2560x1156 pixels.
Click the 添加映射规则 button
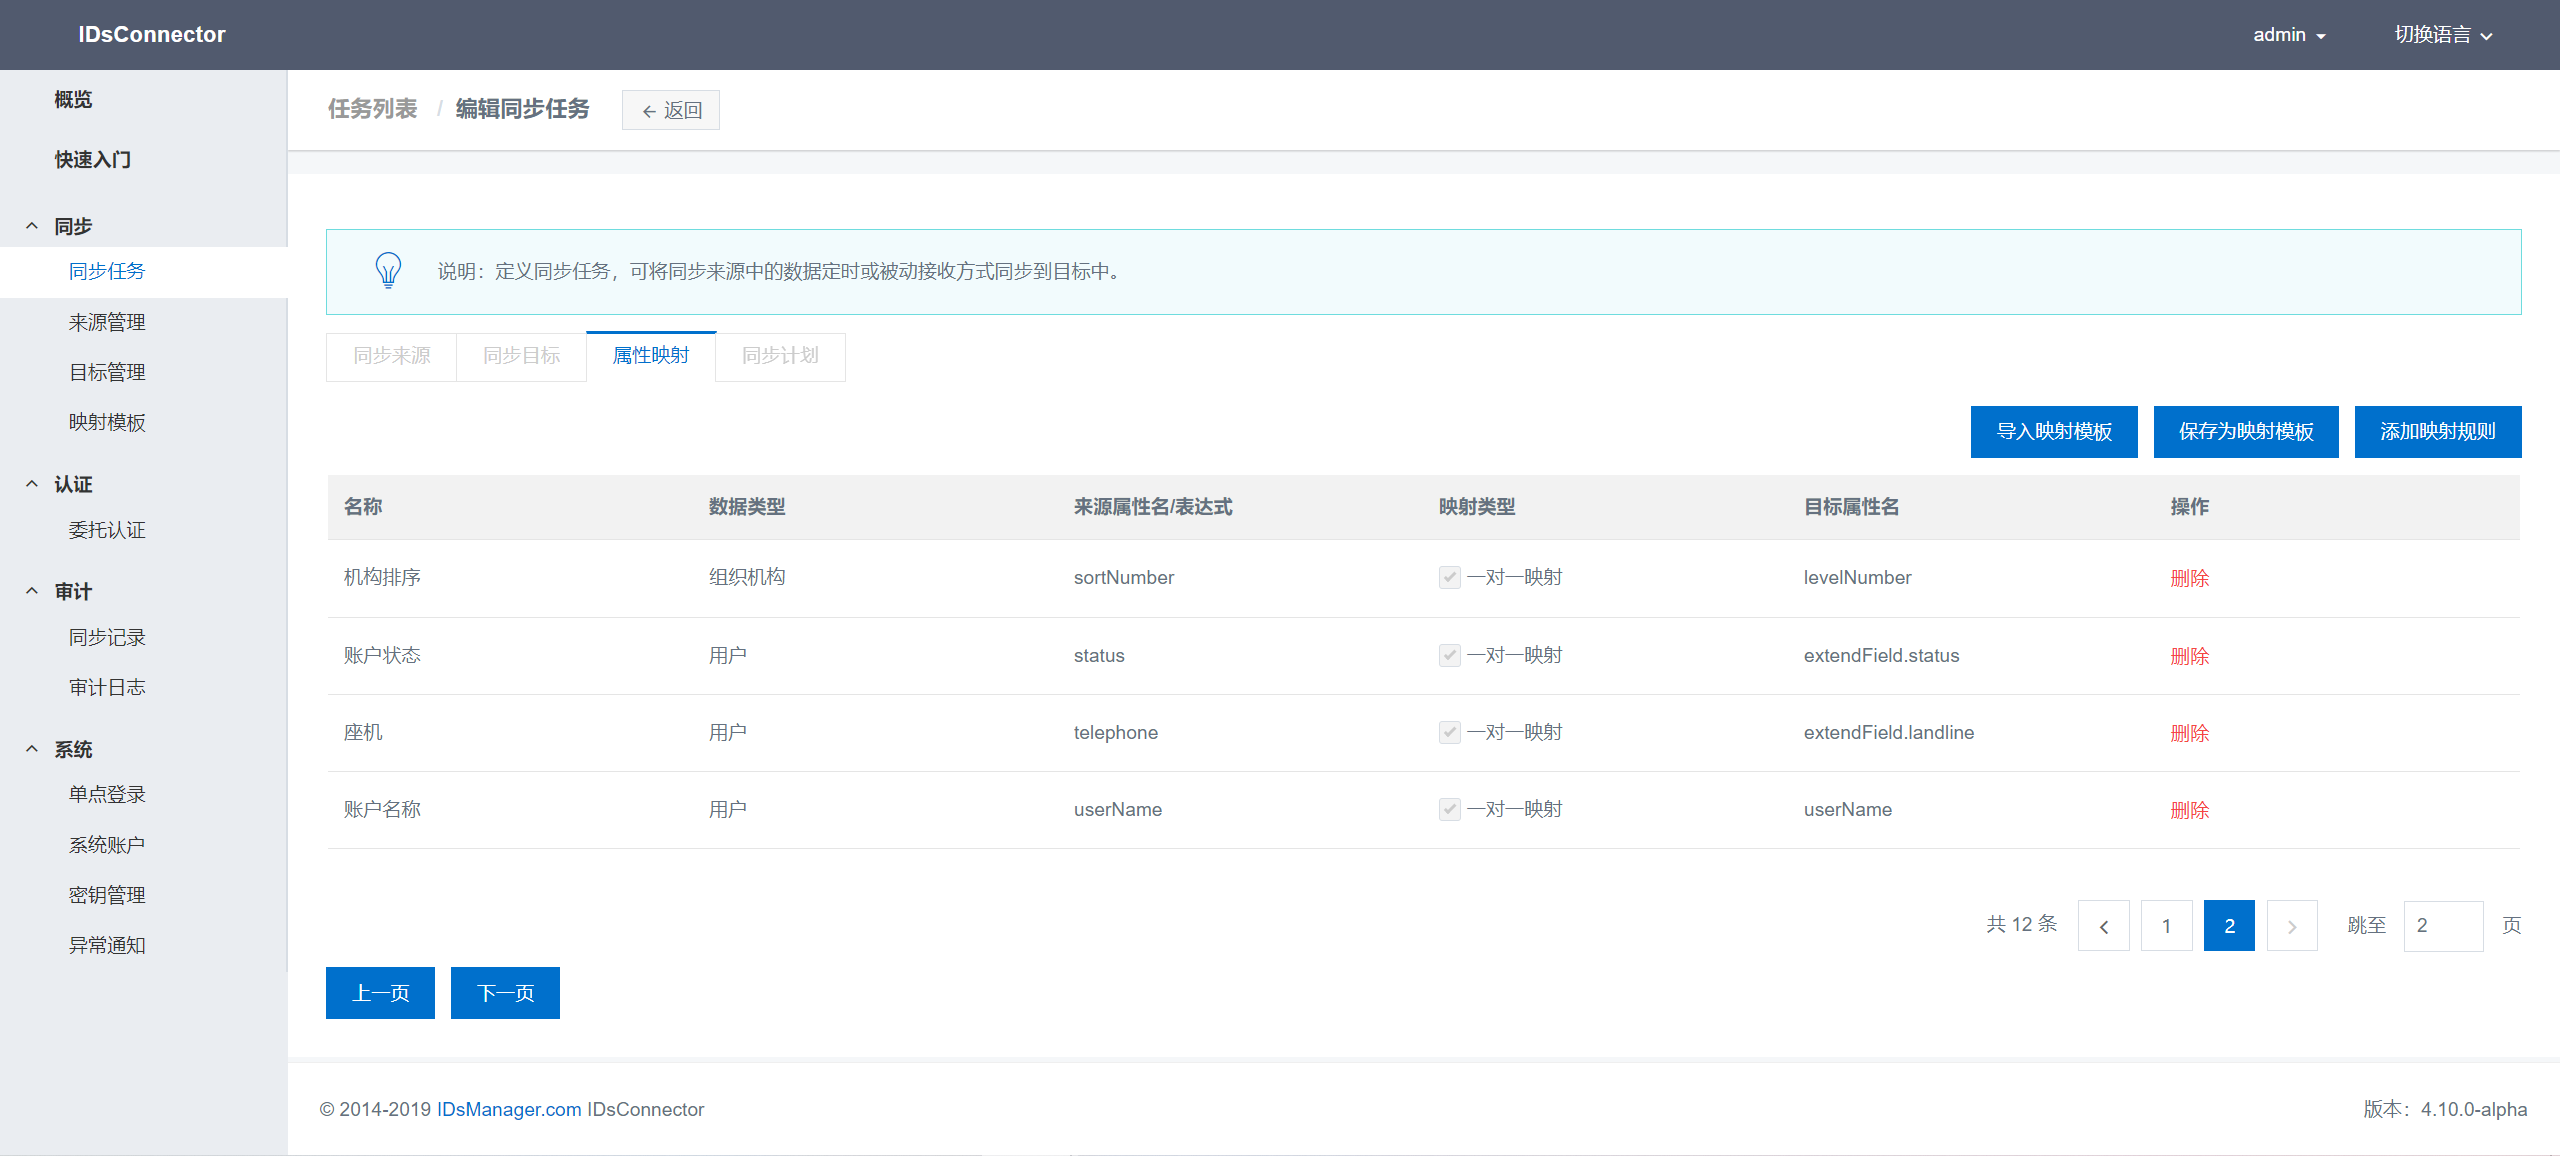tap(2437, 432)
